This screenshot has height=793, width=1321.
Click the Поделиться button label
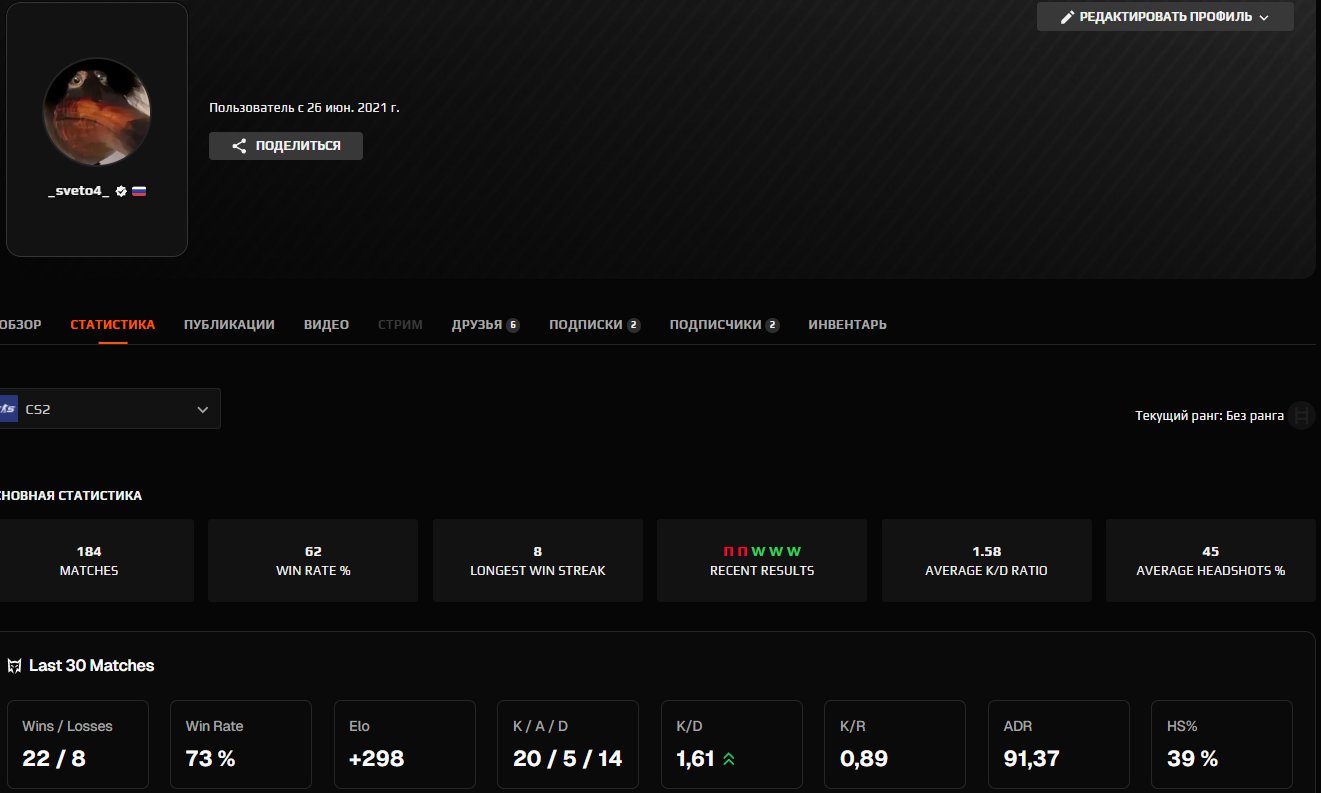click(x=298, y=146)
